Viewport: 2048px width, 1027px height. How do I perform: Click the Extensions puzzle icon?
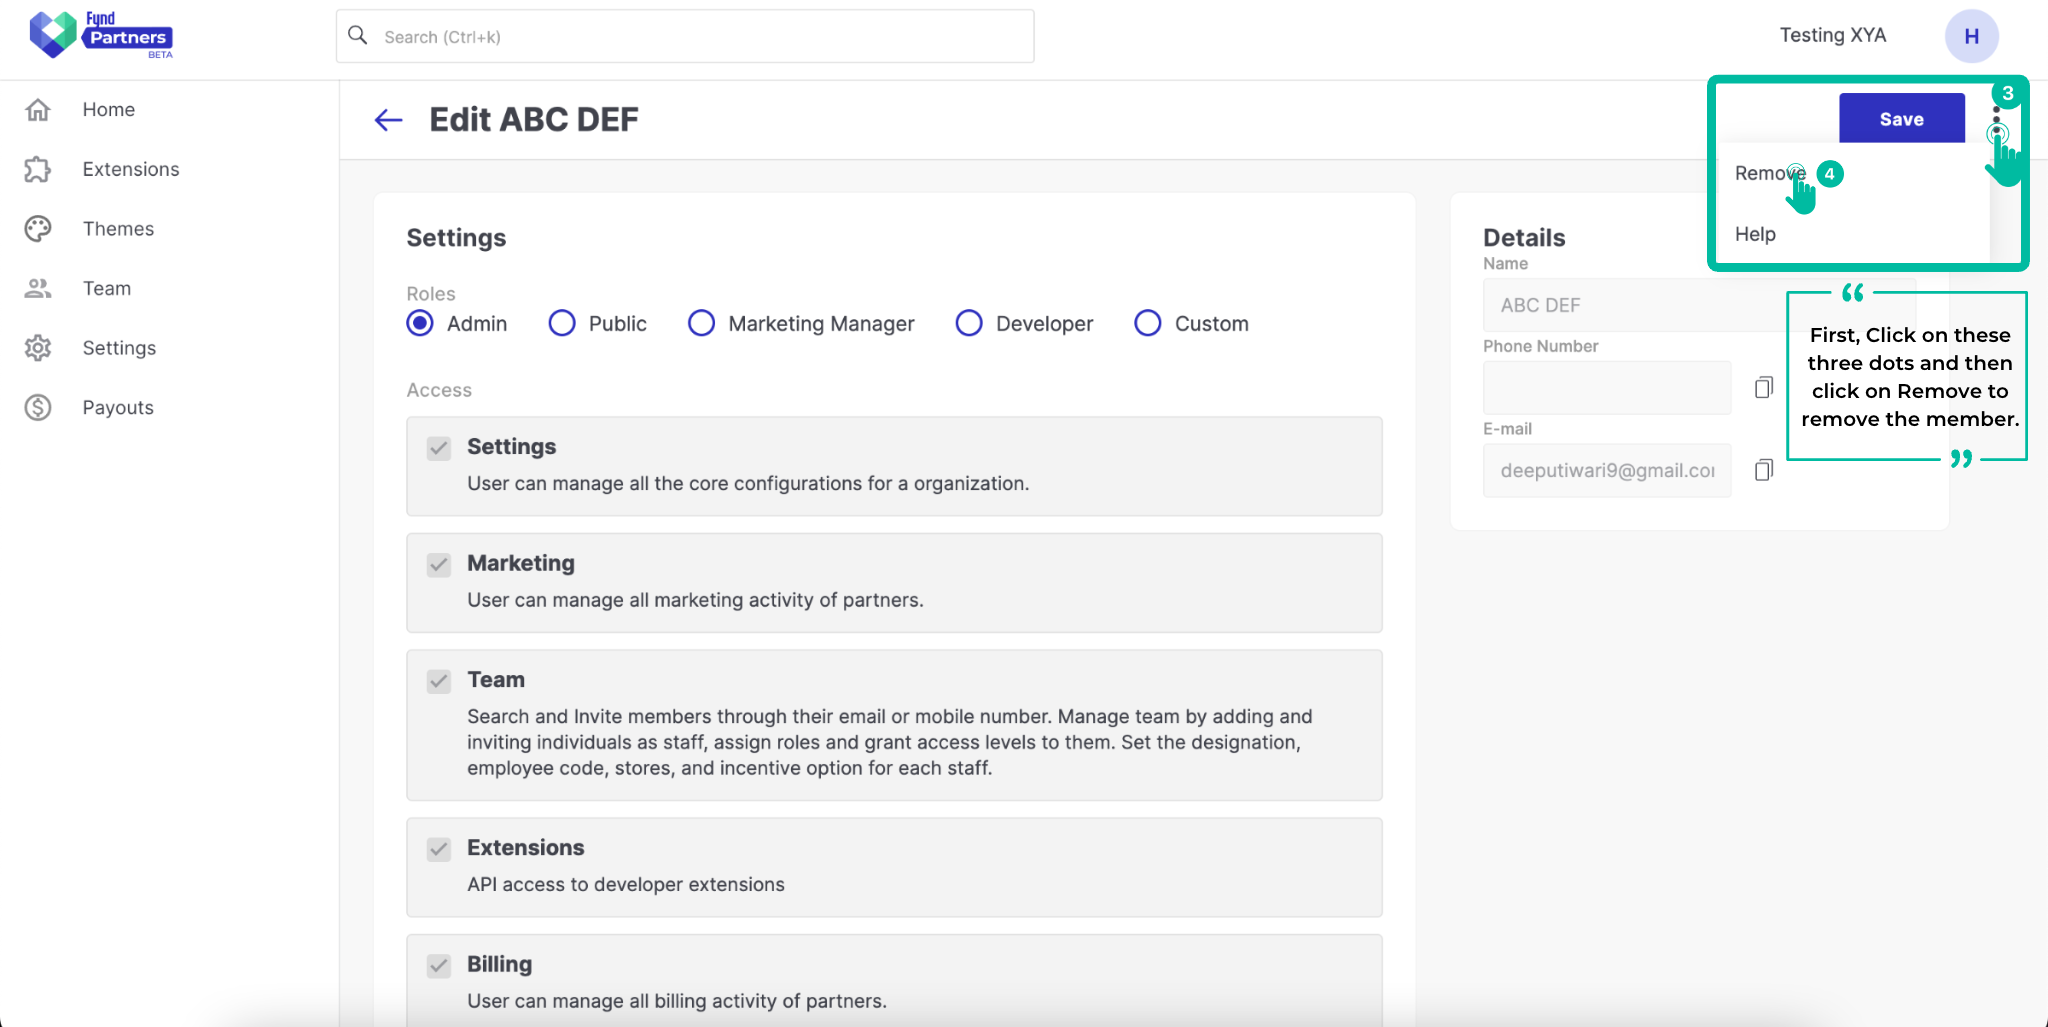point(38,169)
